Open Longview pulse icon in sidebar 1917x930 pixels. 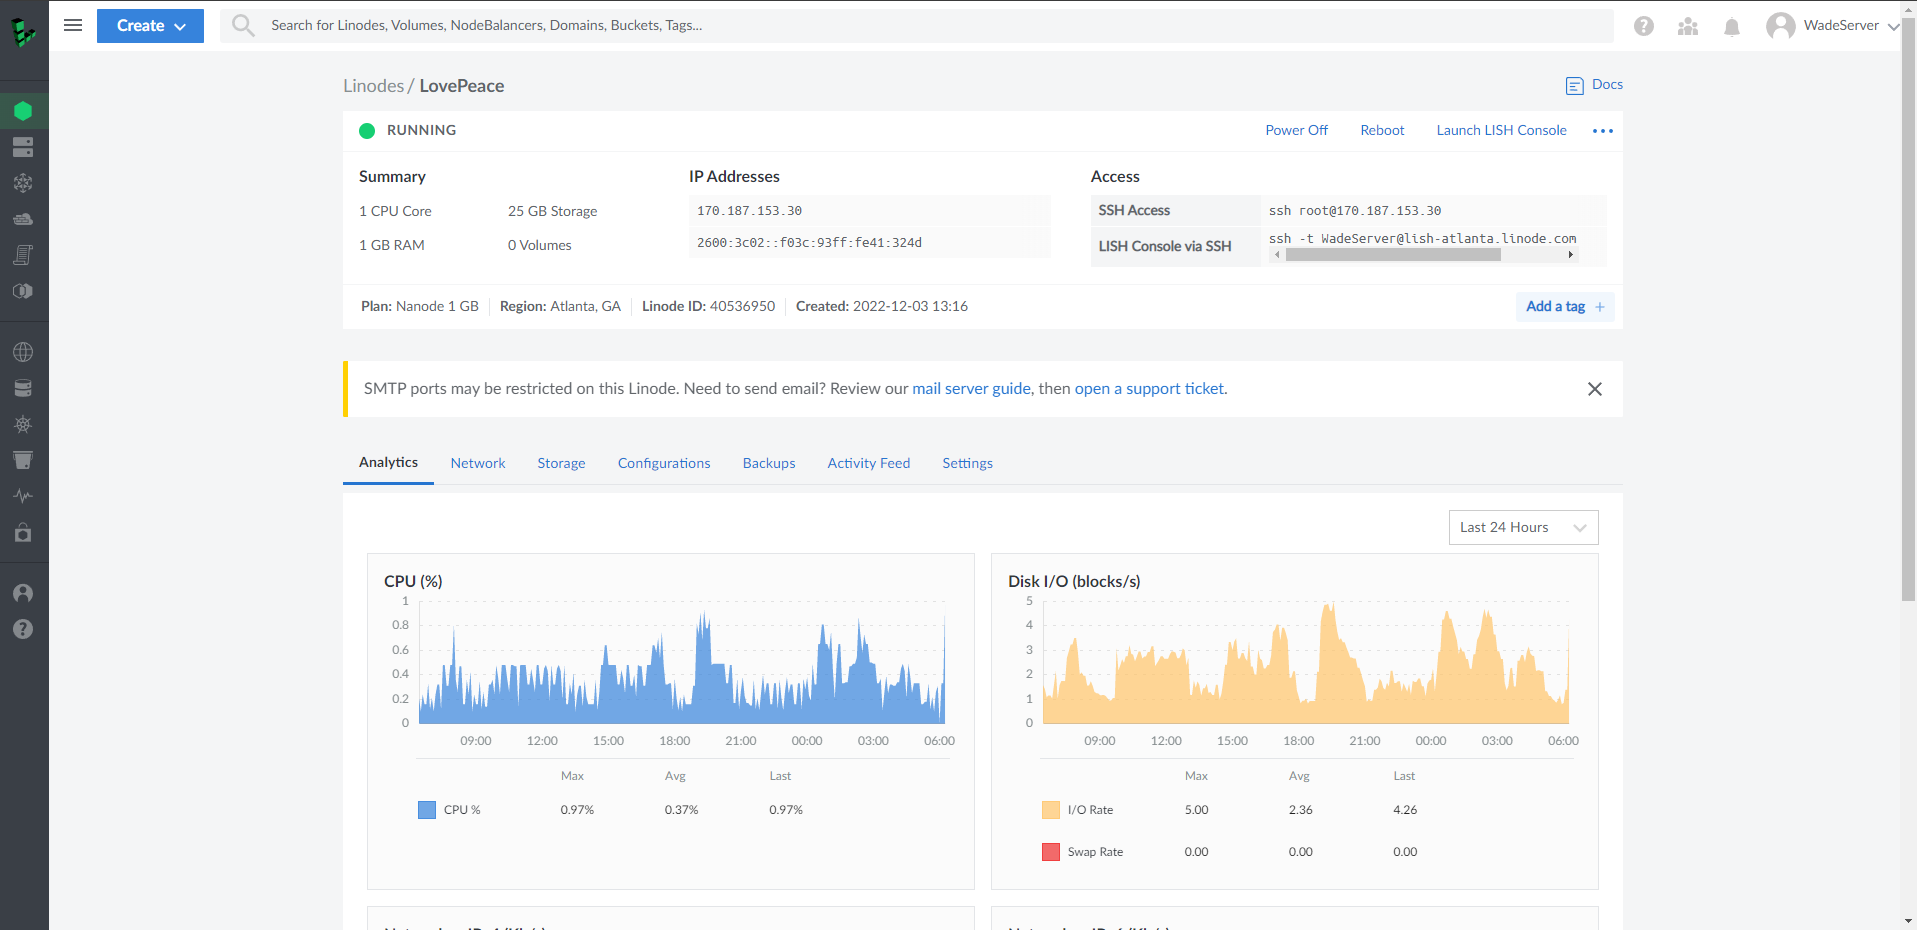[x=23, y=496]
